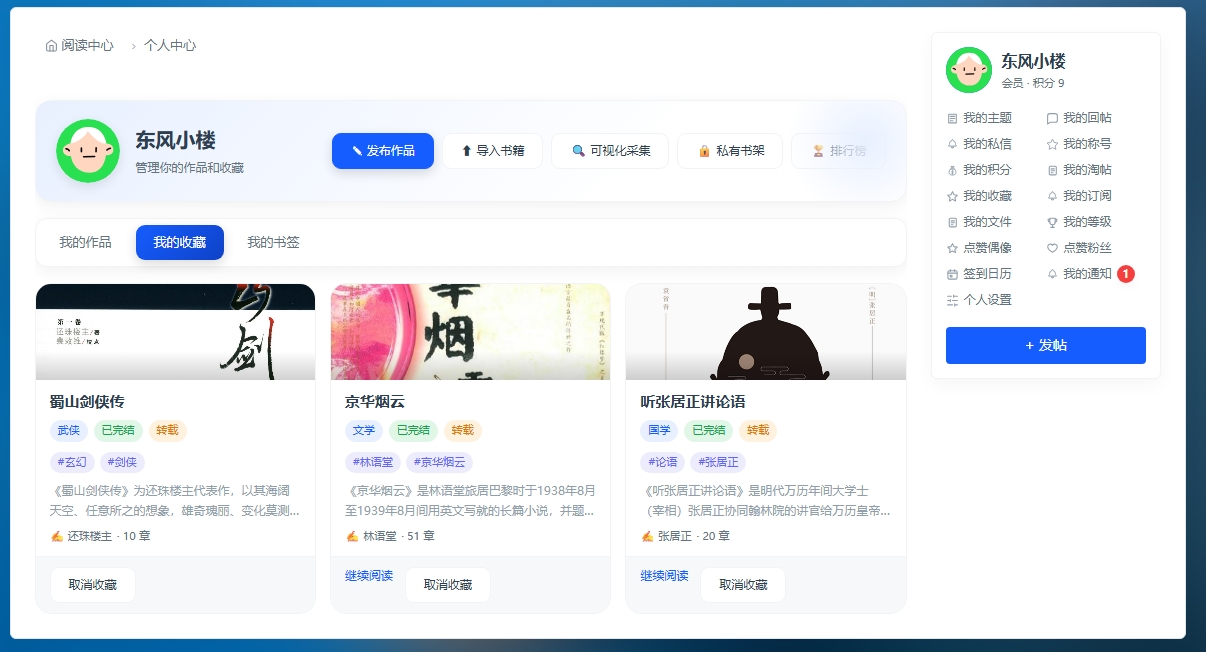Click the #林语堂 hashtag
The height and width of the screenshot is (652, 1206).
pos(372,463)
